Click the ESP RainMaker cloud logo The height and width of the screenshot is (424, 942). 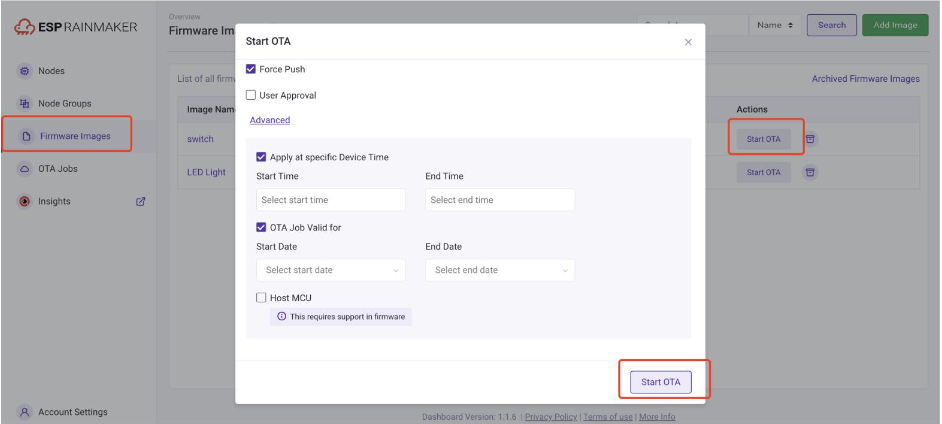[25, 27]
